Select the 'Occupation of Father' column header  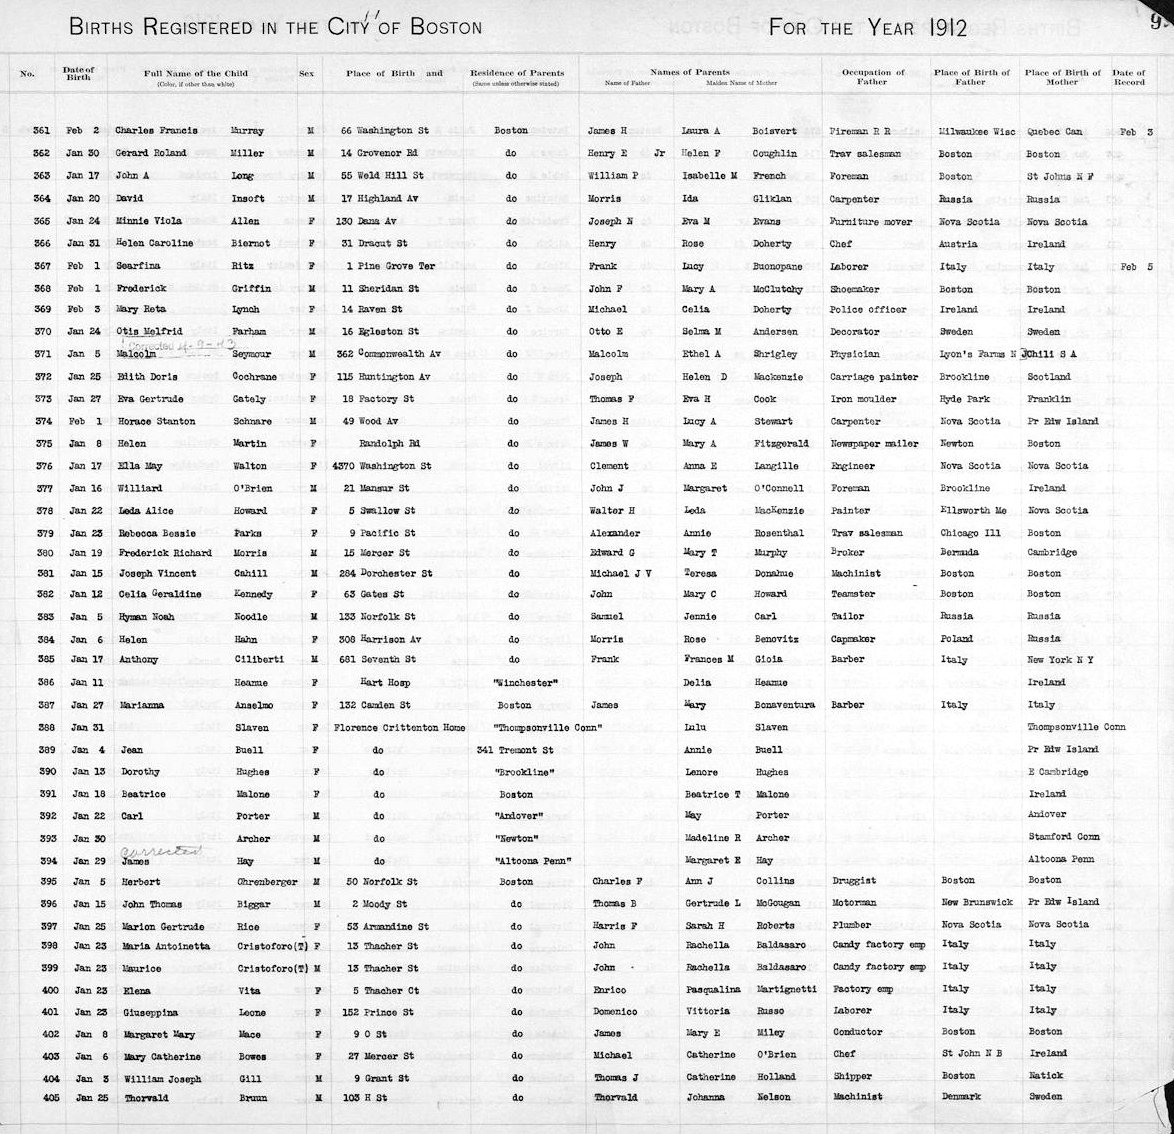[x=872, y=78]
